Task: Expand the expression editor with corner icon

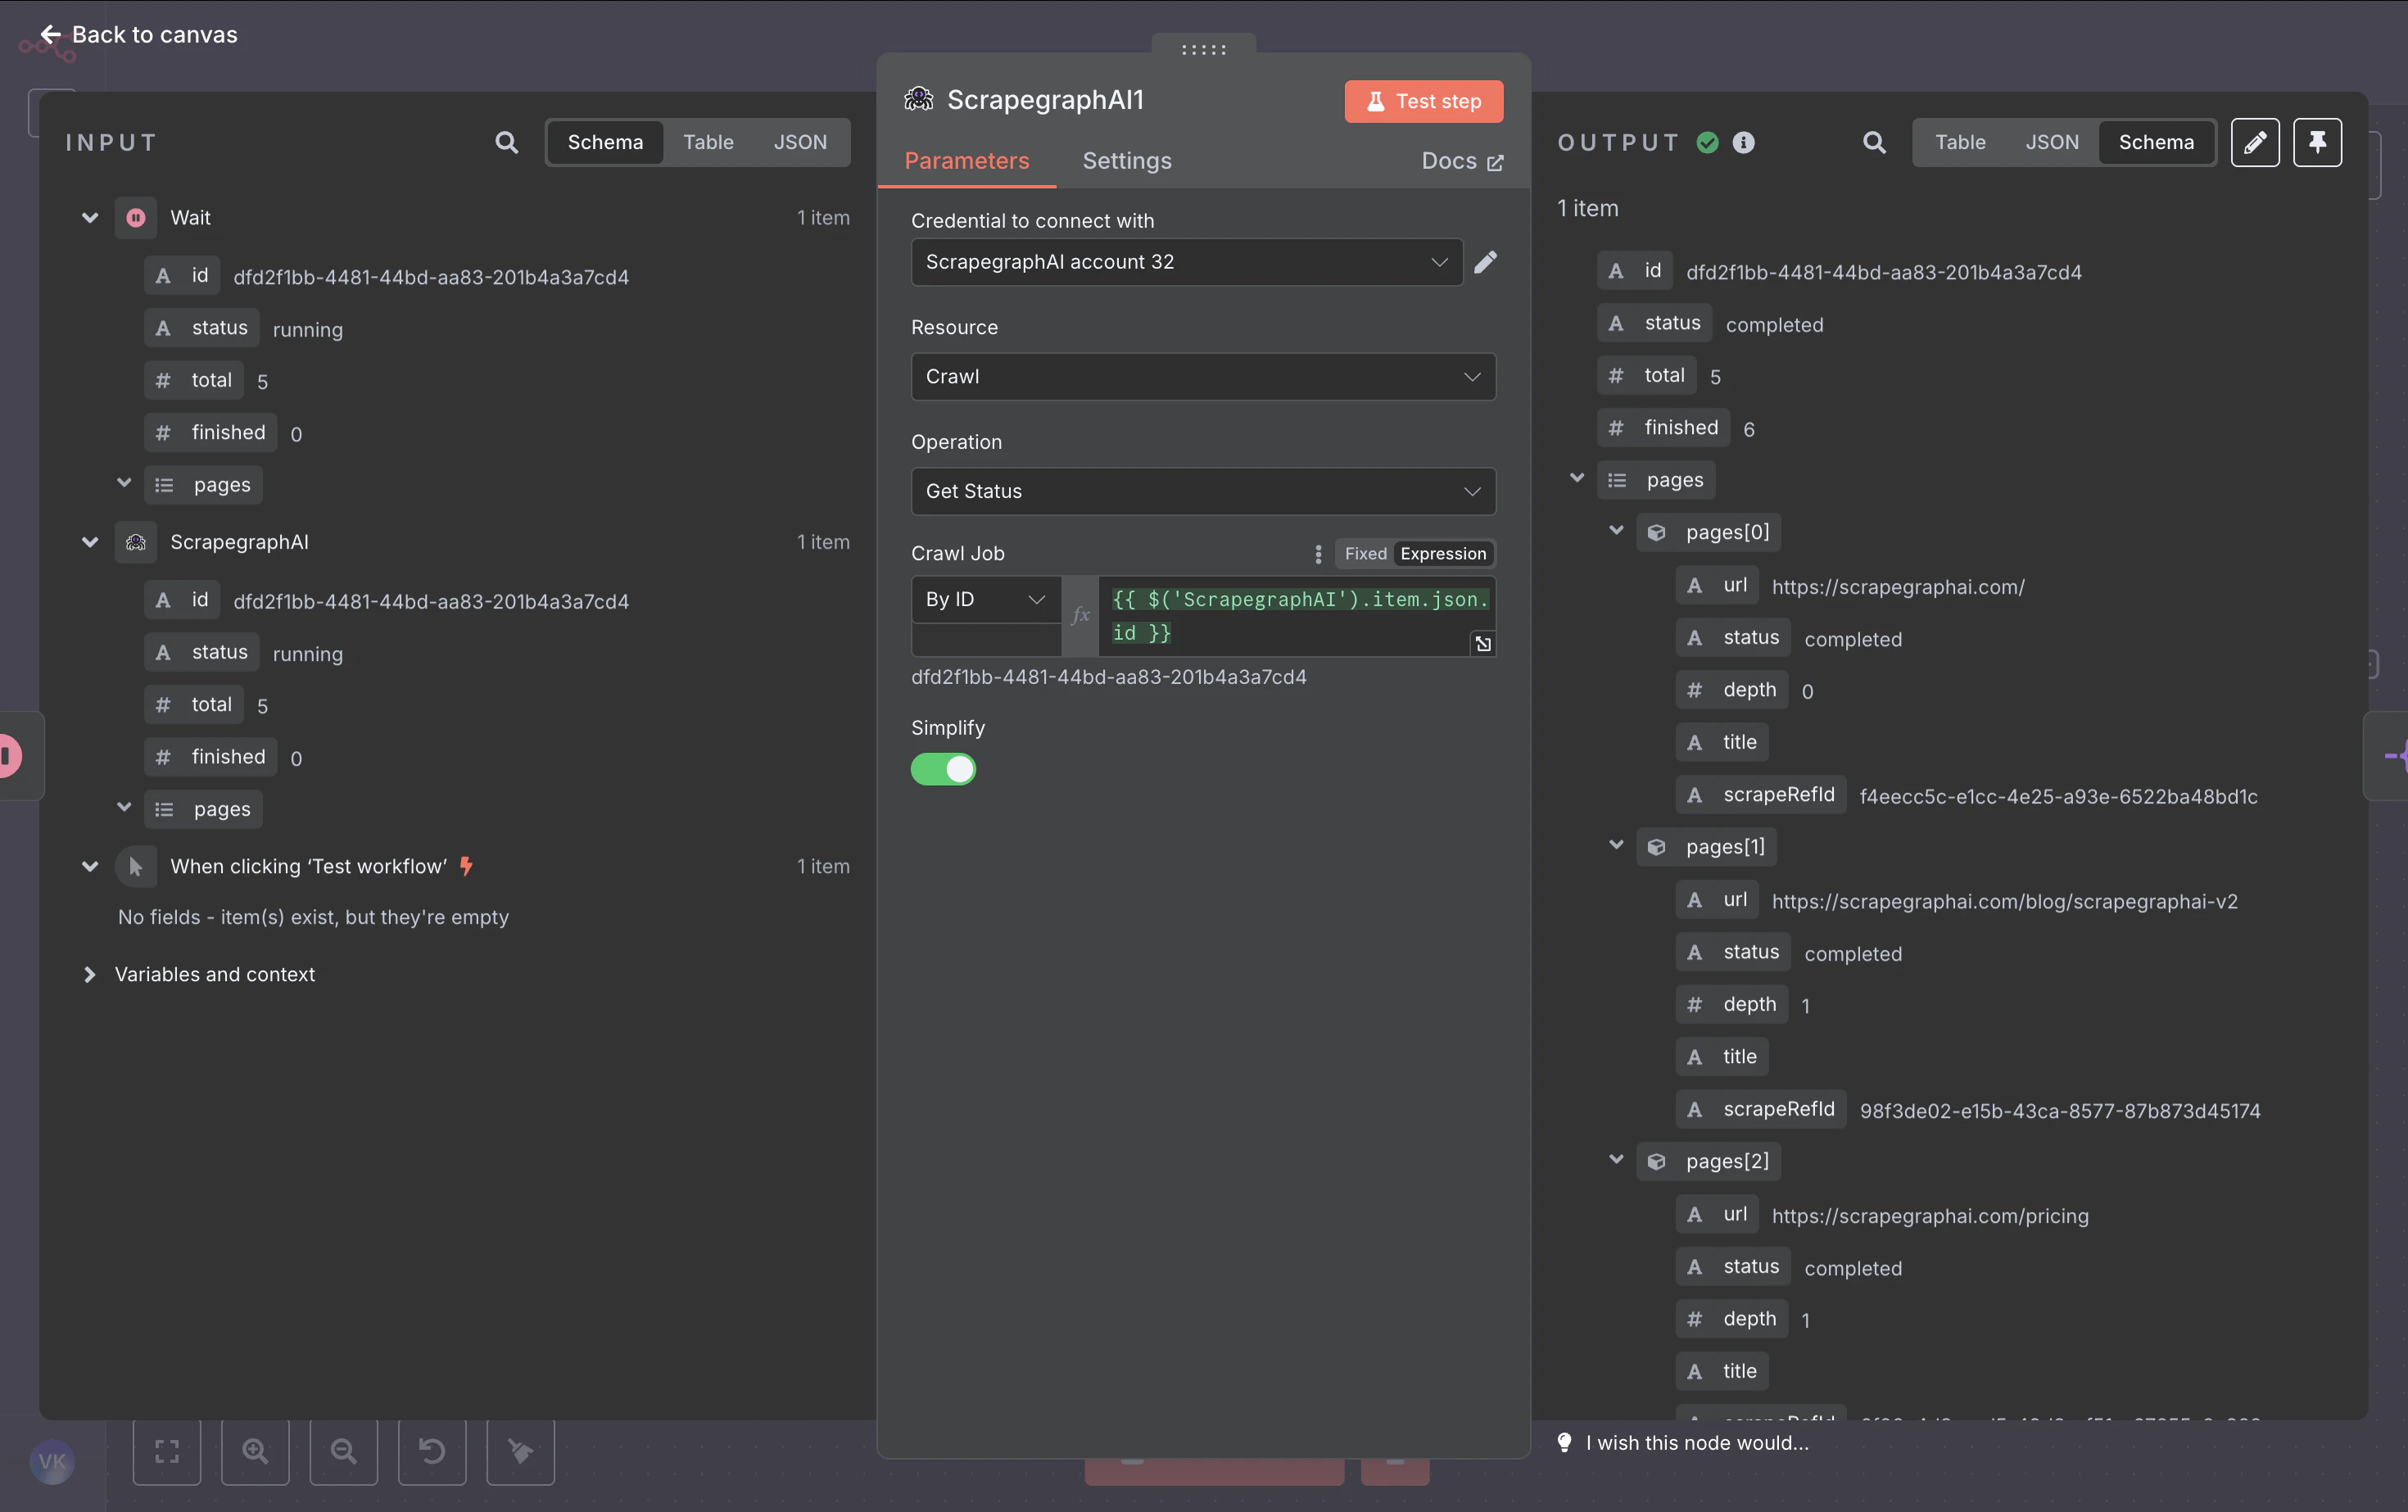Action: pyautogui.click(x=1483, y=643)
